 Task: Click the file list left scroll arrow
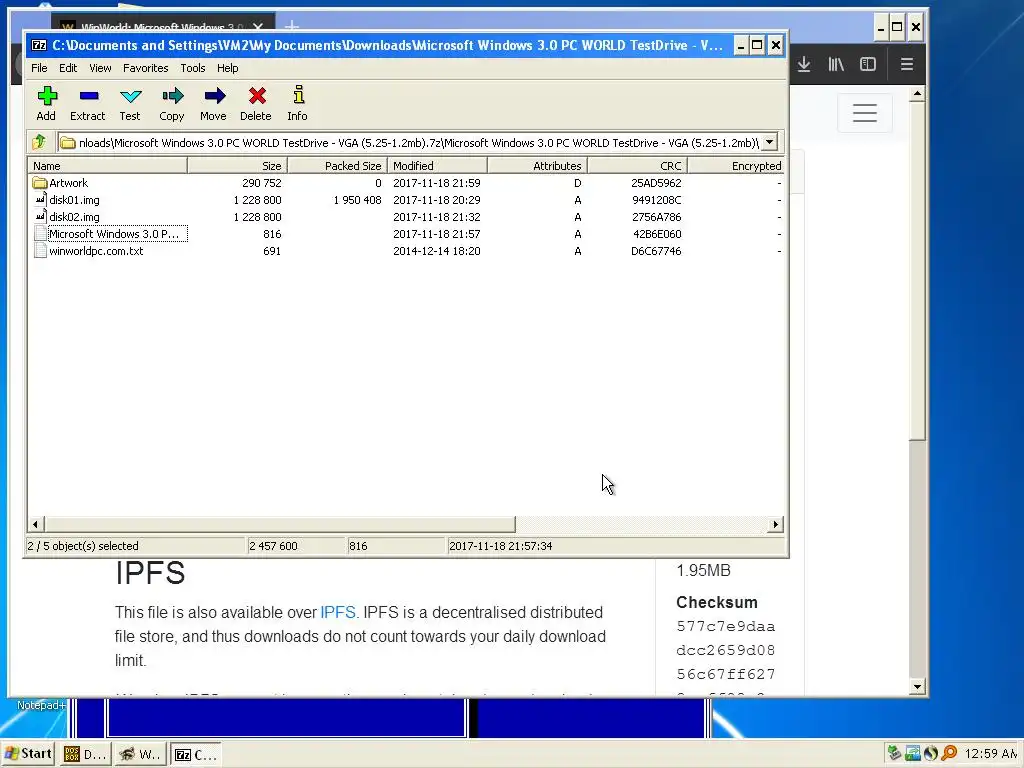[36, 524]
